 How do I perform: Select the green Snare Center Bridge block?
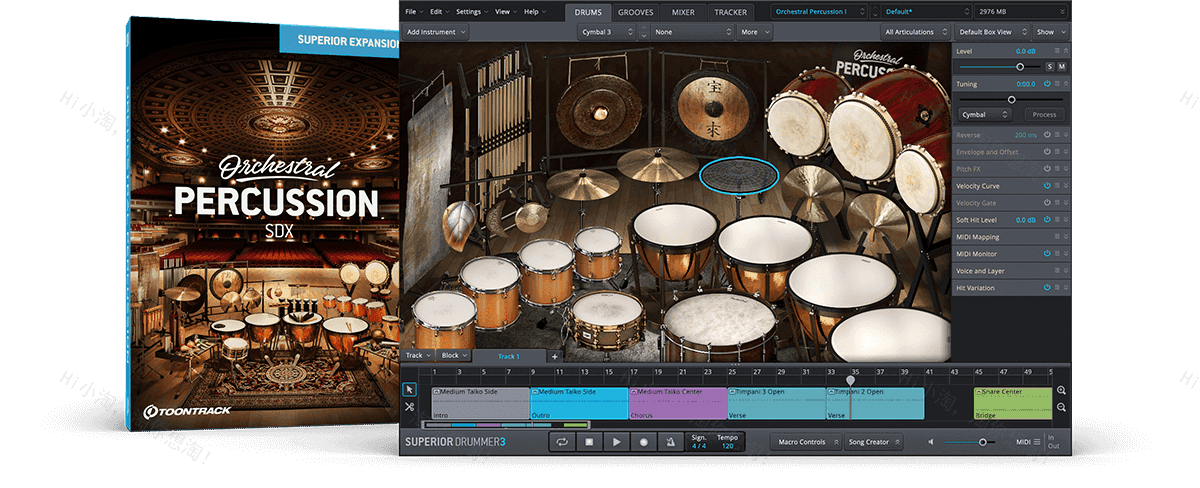point(1013,403)
